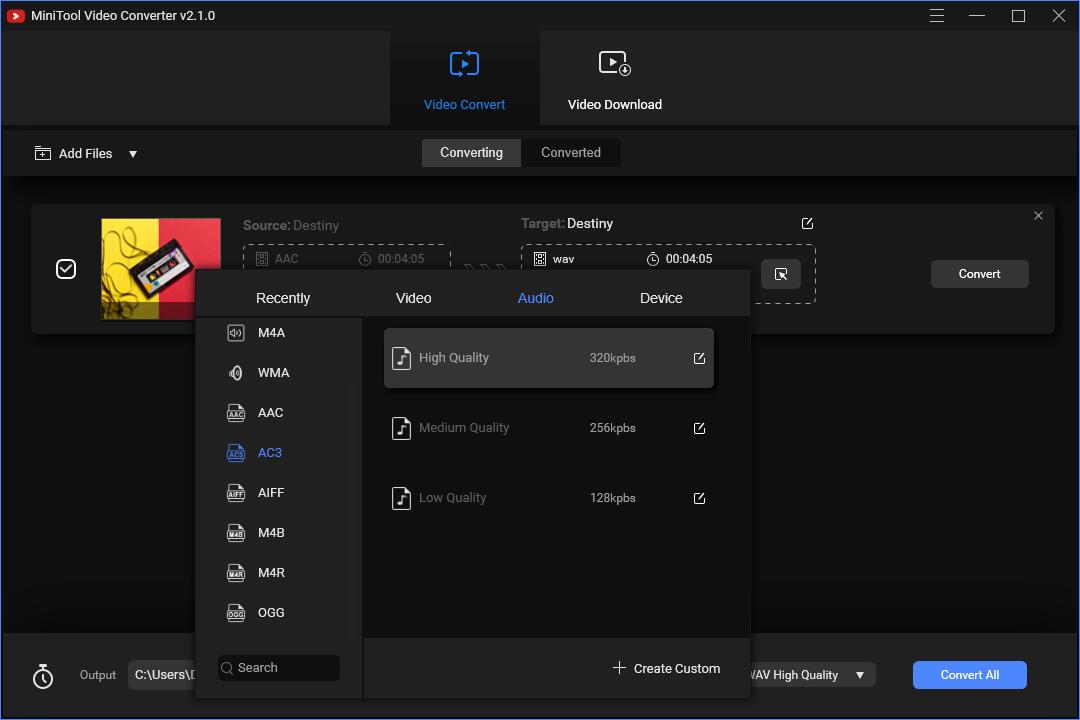Switch to the Converting tab

pyautogui.click(x=471, y=152)
